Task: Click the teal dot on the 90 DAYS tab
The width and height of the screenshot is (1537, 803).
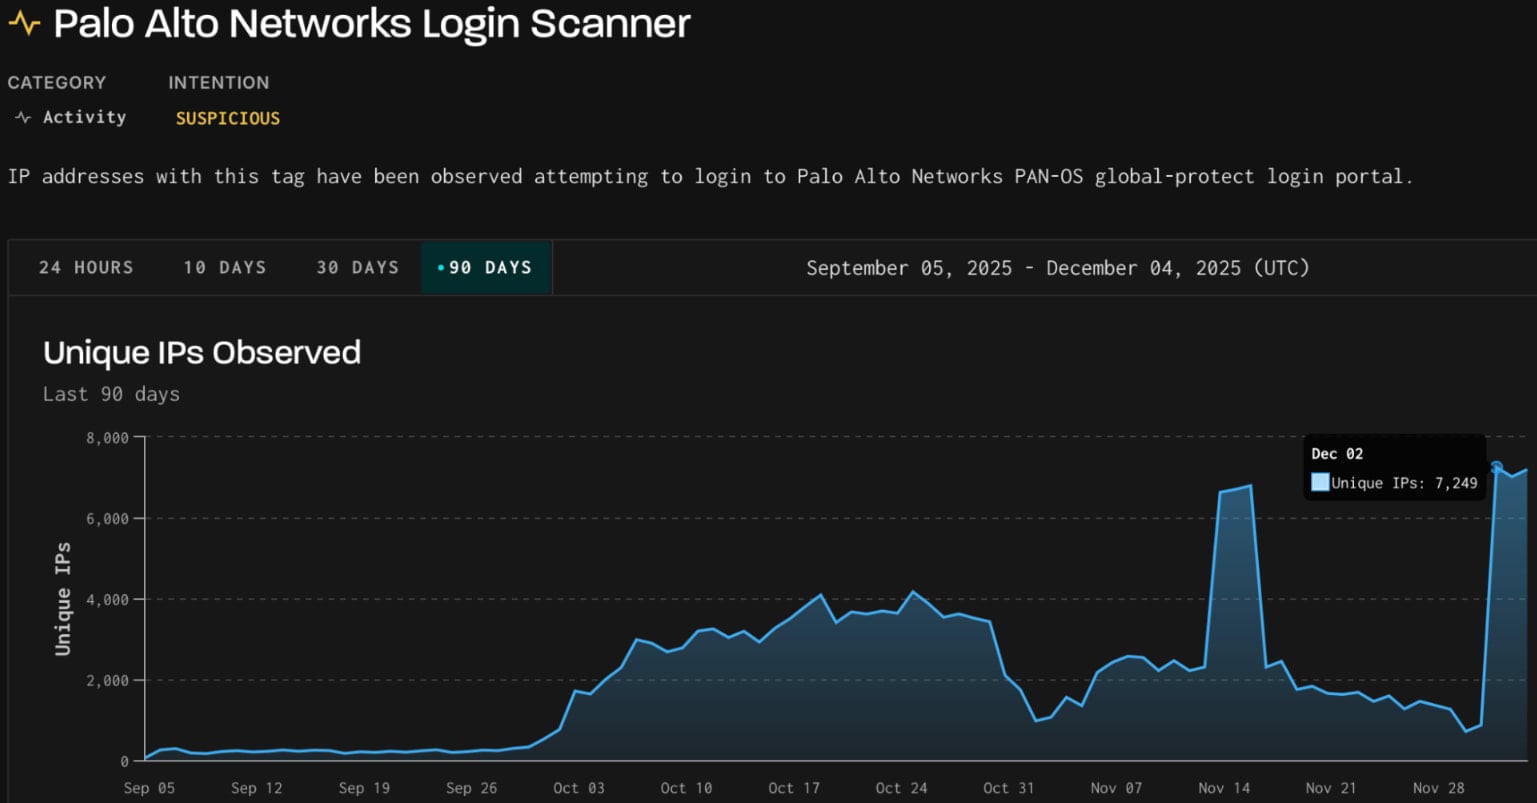Action: coord(441,267)
